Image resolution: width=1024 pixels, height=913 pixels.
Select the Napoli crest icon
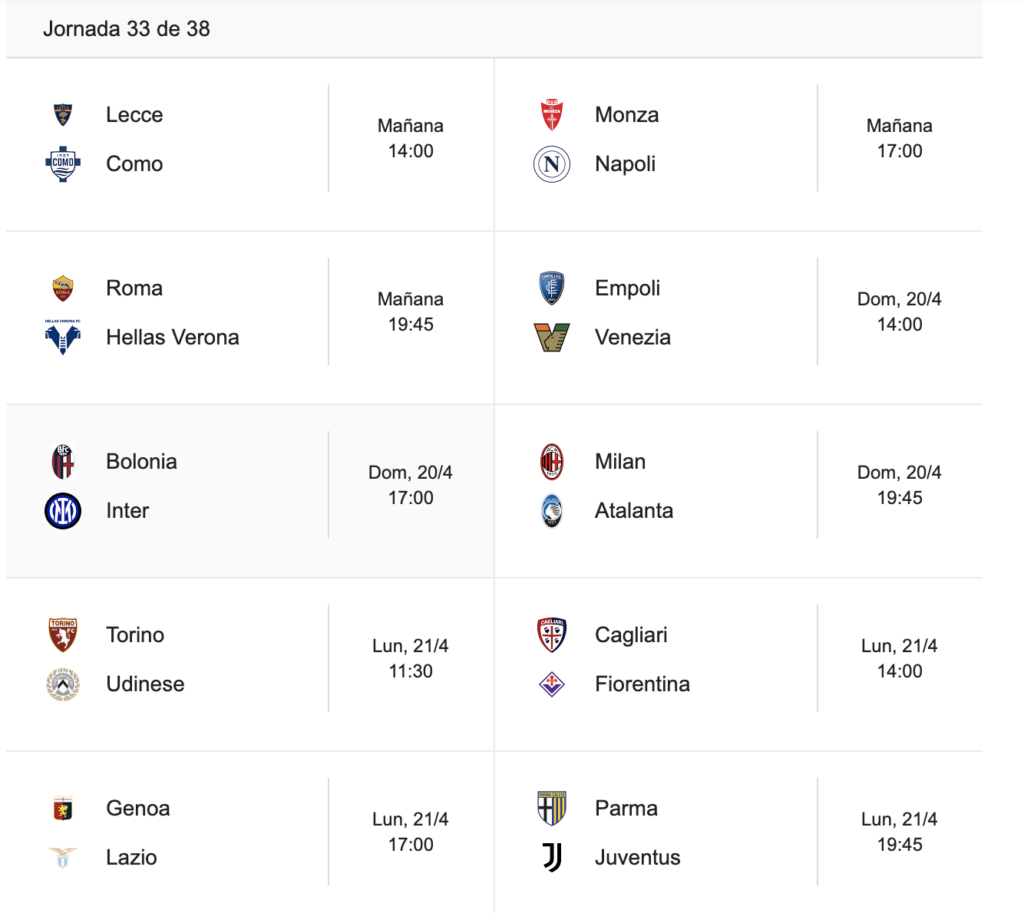[552, 164]
